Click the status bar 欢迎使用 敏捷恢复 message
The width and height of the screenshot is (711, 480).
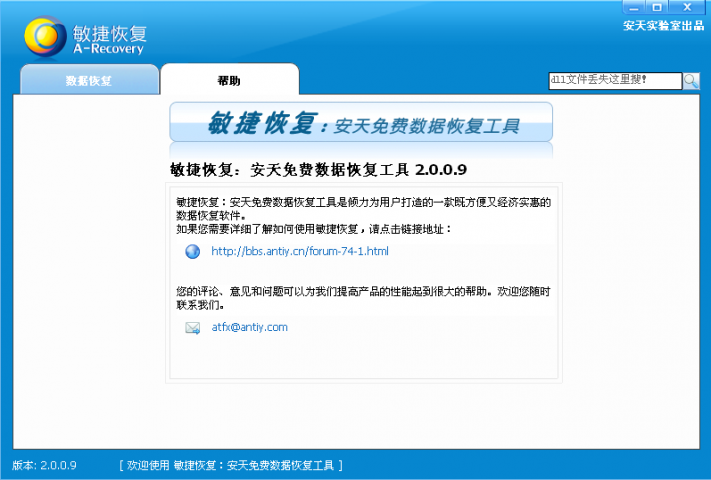231,465
